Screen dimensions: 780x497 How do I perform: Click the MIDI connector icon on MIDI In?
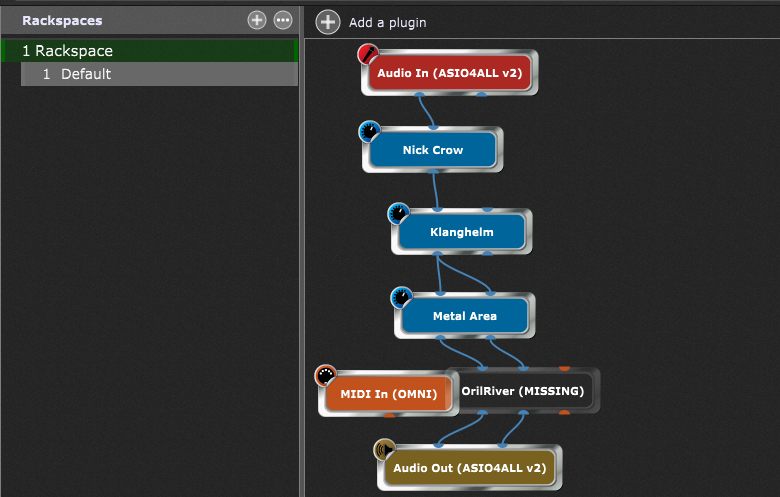(326, 376)
